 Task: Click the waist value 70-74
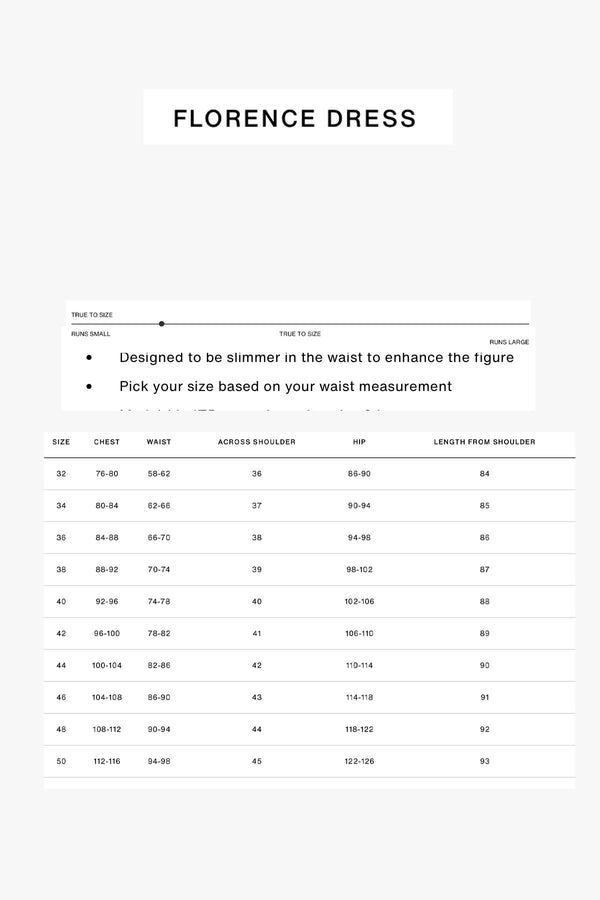(159, 569)
